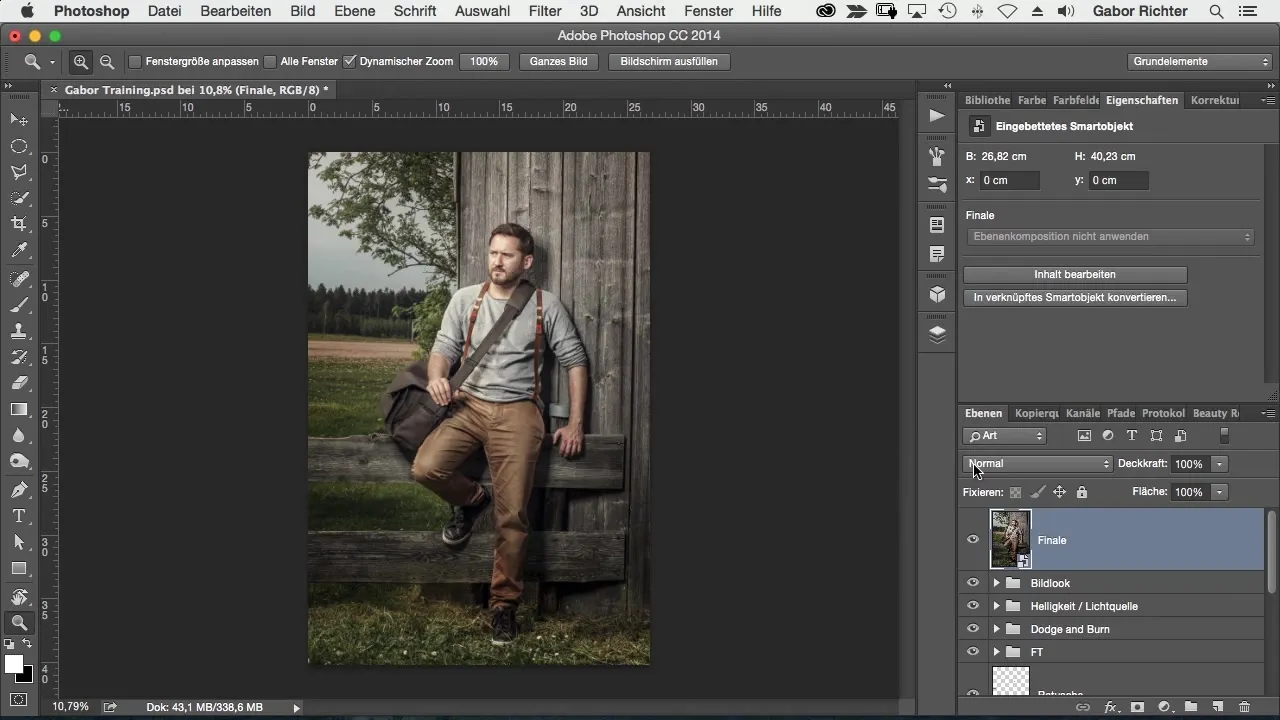Add a layer mask

(1138, 707)
